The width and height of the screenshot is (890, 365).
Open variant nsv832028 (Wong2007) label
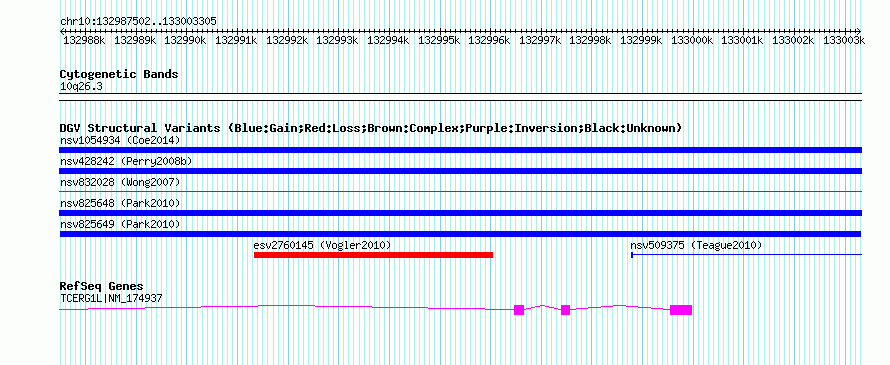click(120, 182)
